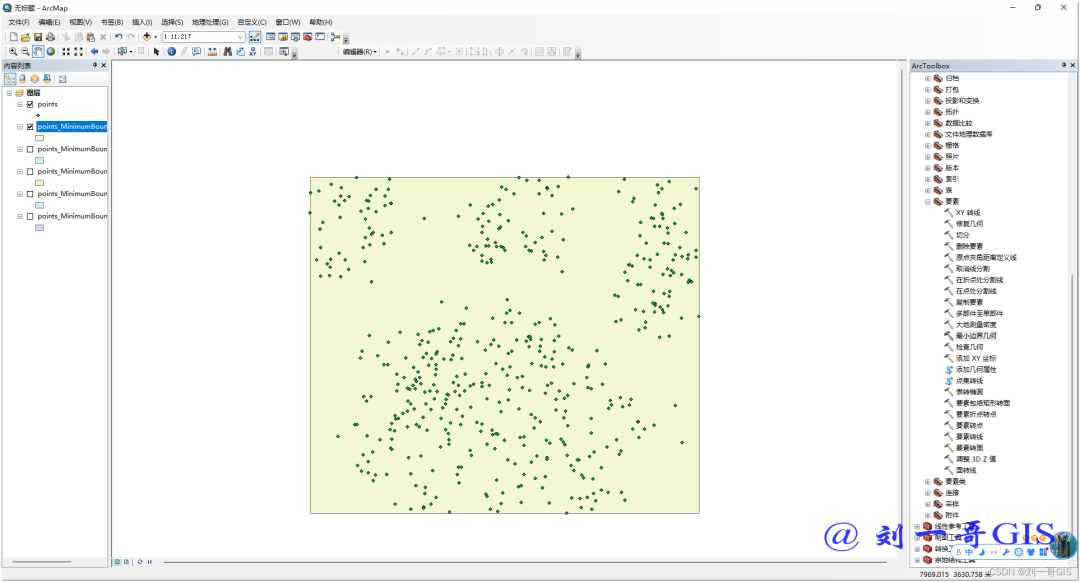Switch contents to List By Source
The image size is (1080, 582).
coord(22,79)
